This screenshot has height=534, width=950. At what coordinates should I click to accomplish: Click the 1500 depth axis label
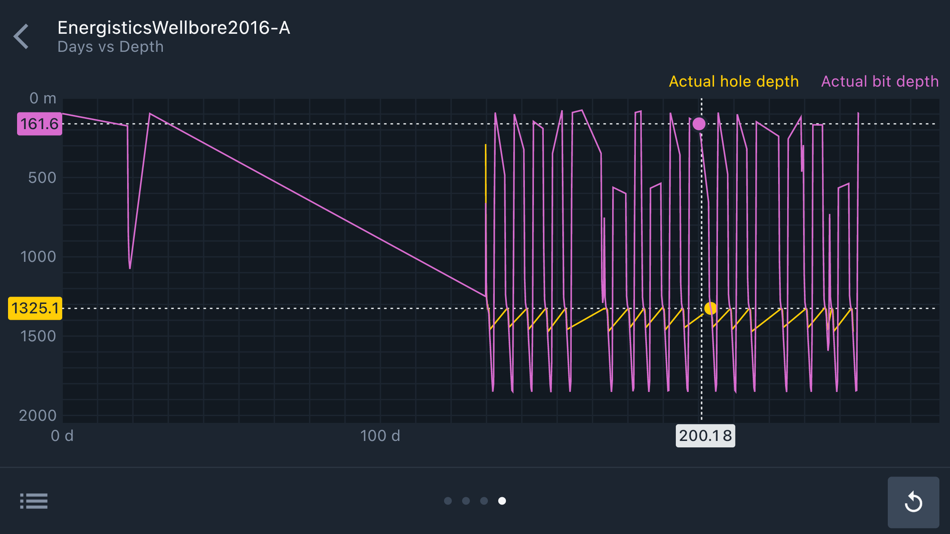pos(38,336)
